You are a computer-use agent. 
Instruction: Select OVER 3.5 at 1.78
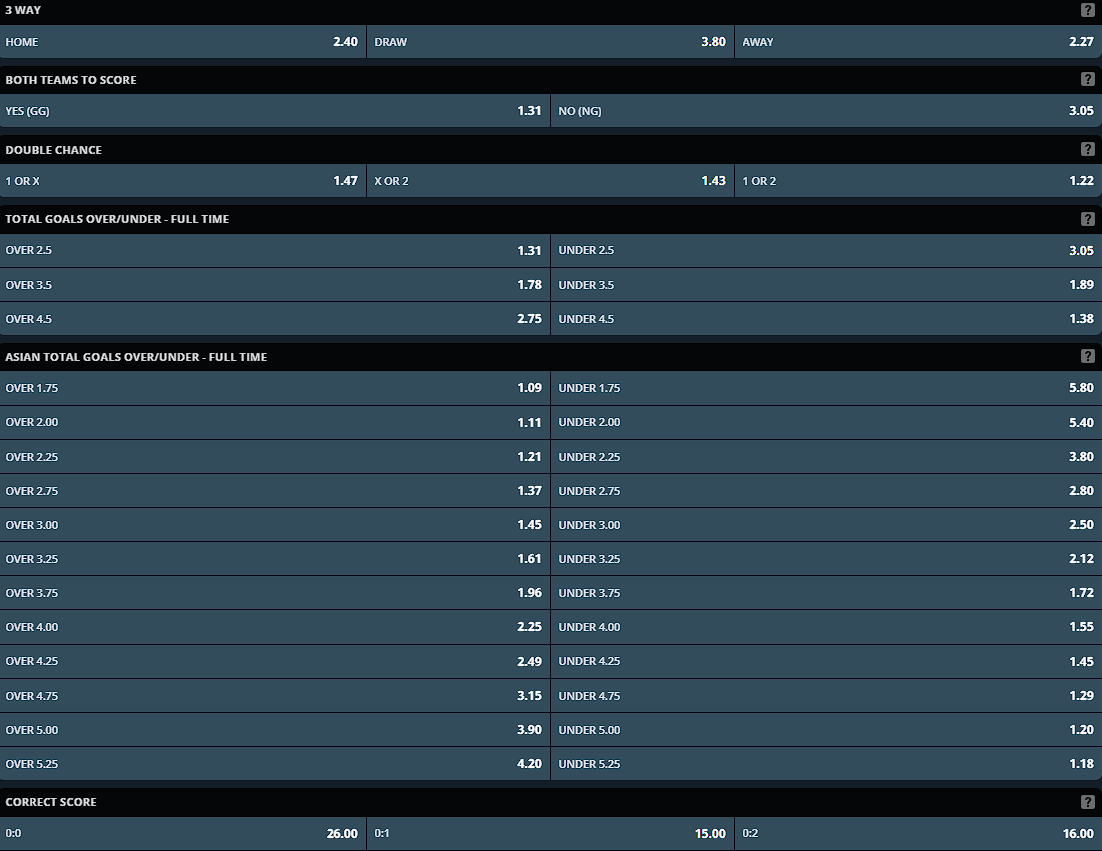point(275,285)
